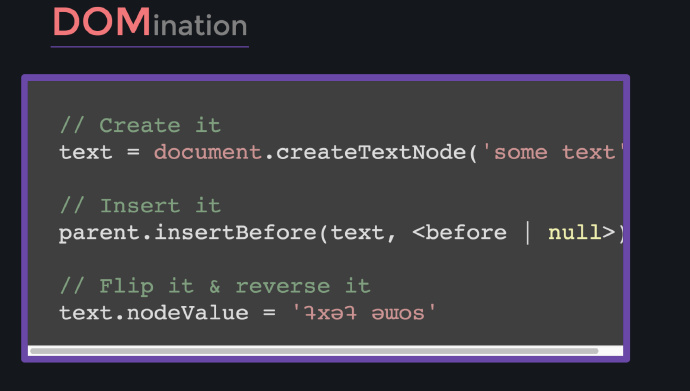Click the '// Create it' comment line

click(140, 126)
